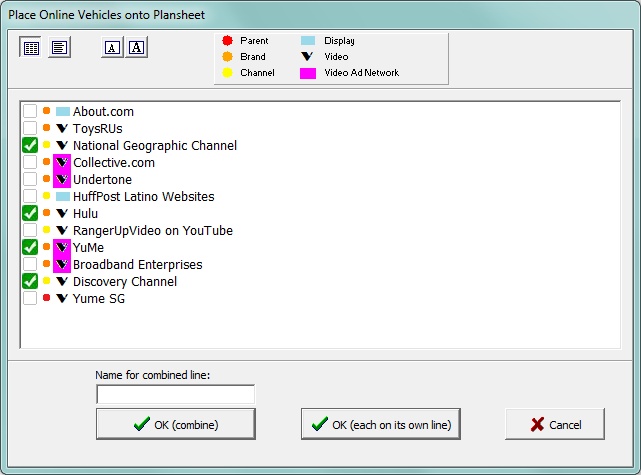Click the smaller font size icon
Image resolution: width=641 pixels, height=475 pixels.
pyautogui.click(x=112, y=47)
